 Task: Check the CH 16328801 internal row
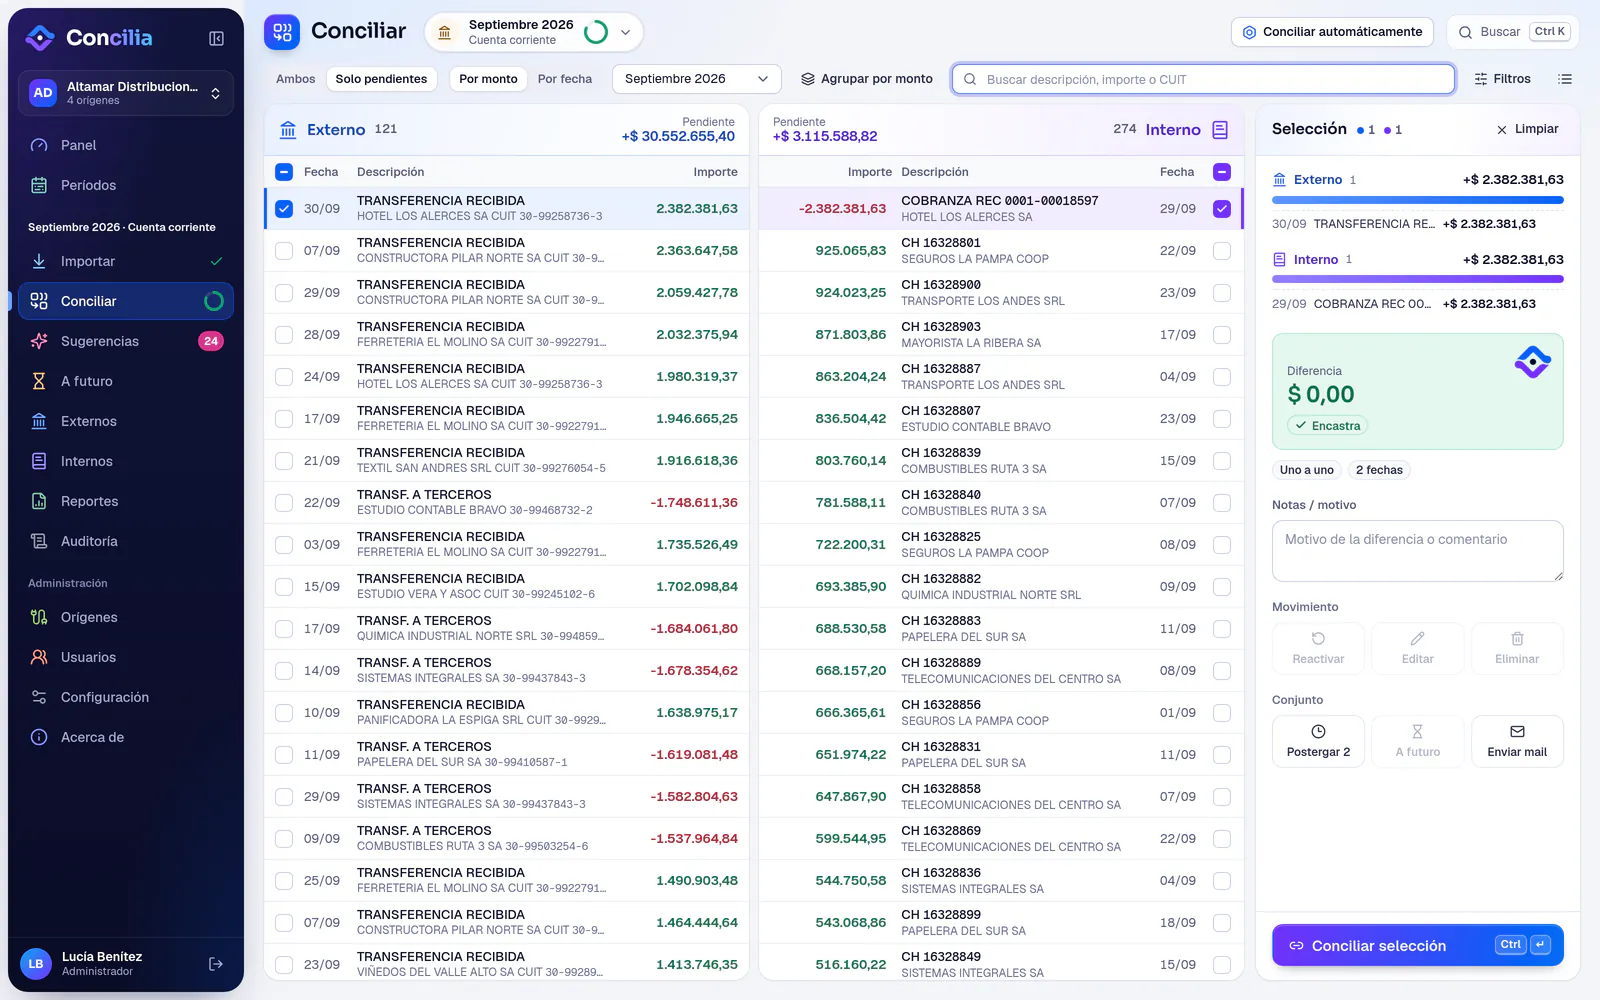click(x=1222, y=251)
